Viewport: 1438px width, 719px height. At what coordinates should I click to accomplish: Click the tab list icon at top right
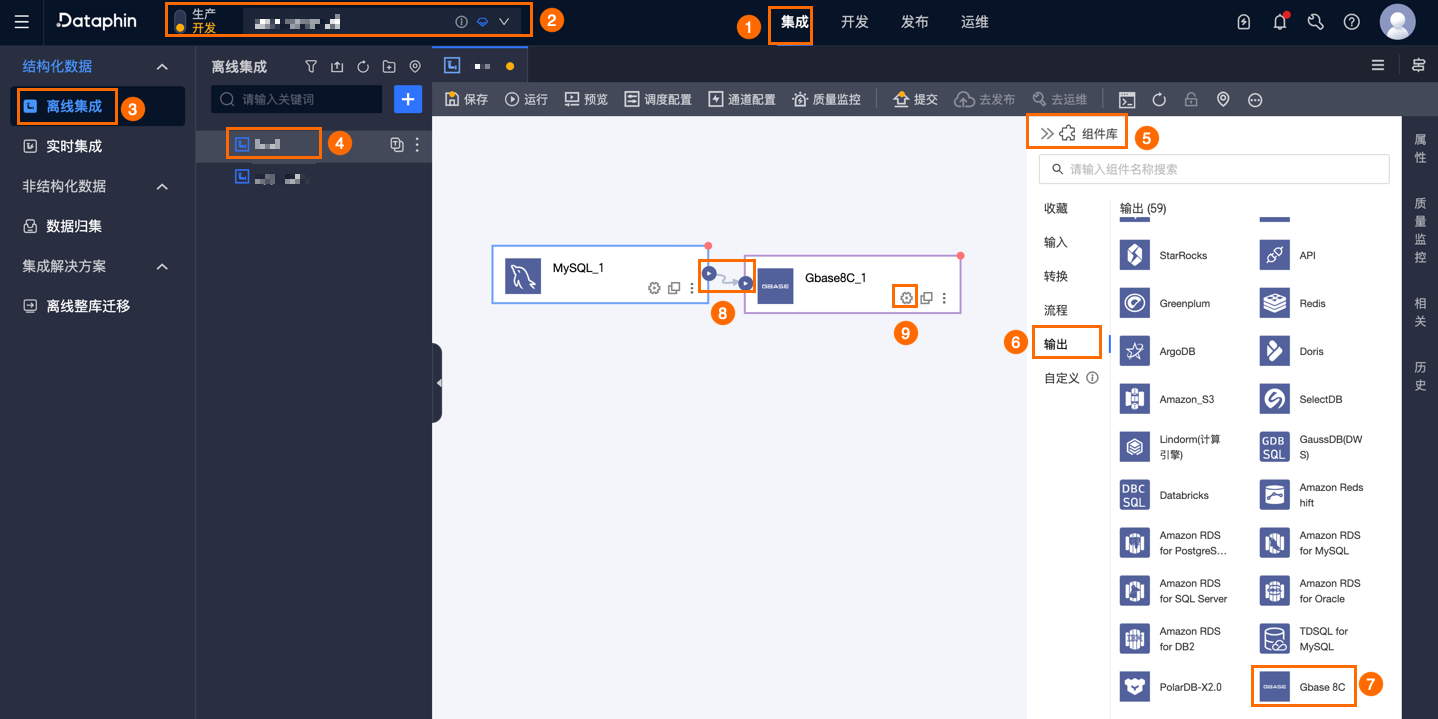pyautogui.click(x=1378, y=65)
